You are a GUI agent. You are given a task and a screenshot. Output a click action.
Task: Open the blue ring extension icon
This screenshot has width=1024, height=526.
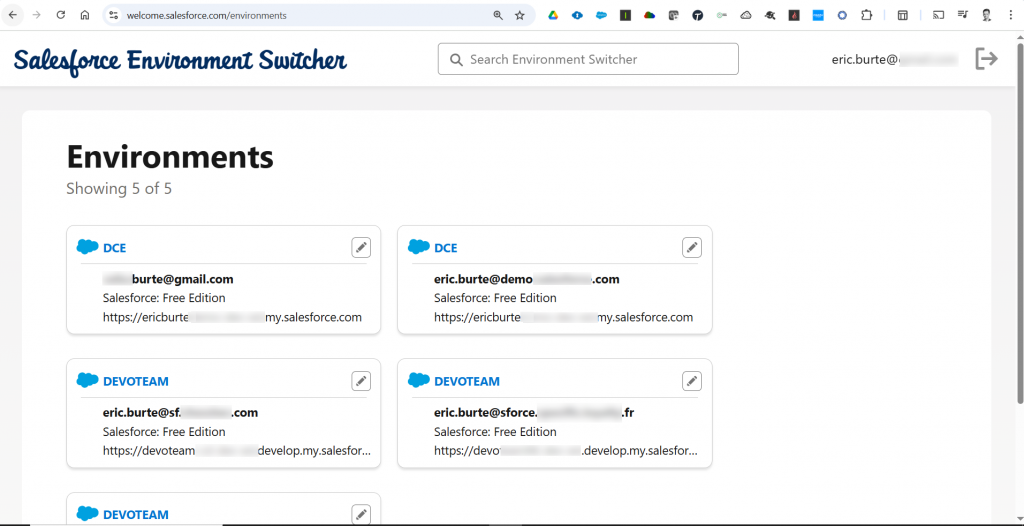[x=842, y=15]
